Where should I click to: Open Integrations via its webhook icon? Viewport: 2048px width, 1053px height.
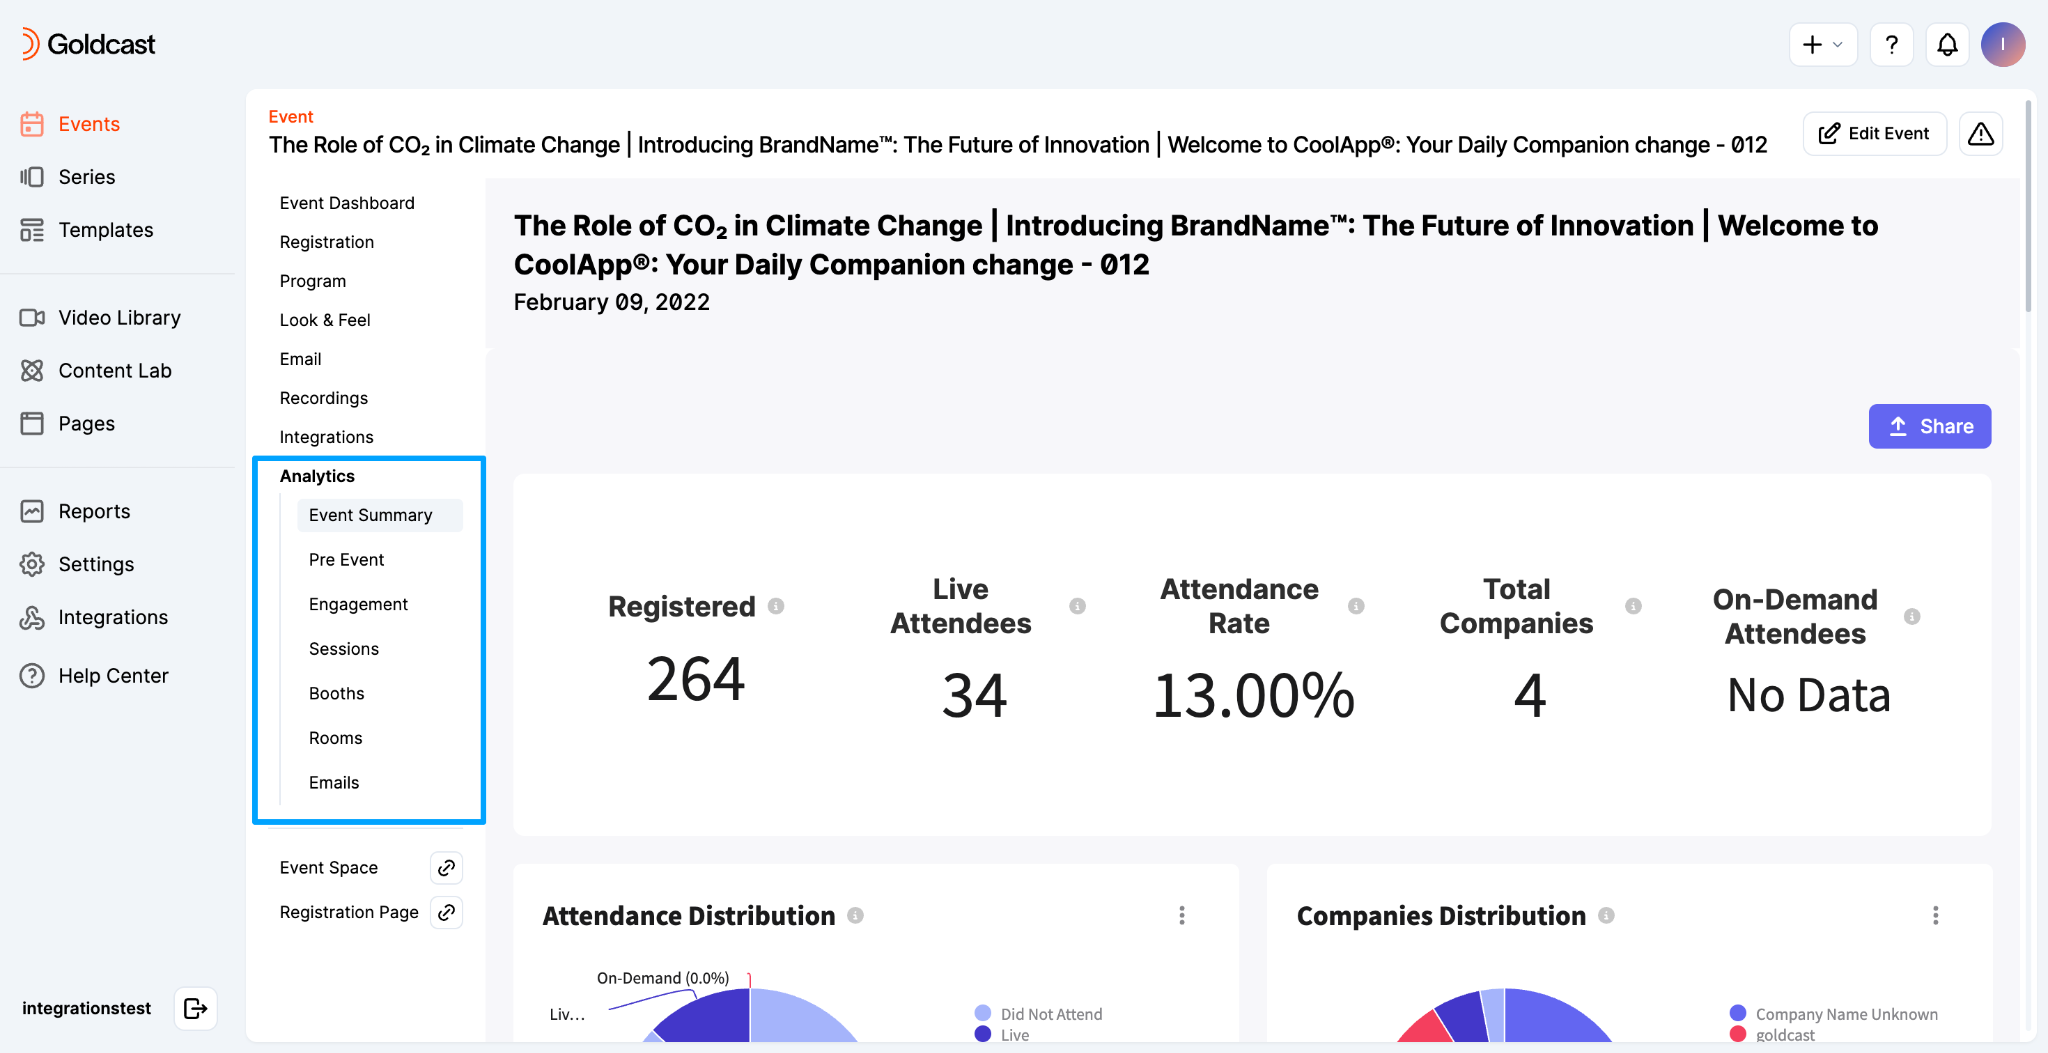tap(32, 617)
